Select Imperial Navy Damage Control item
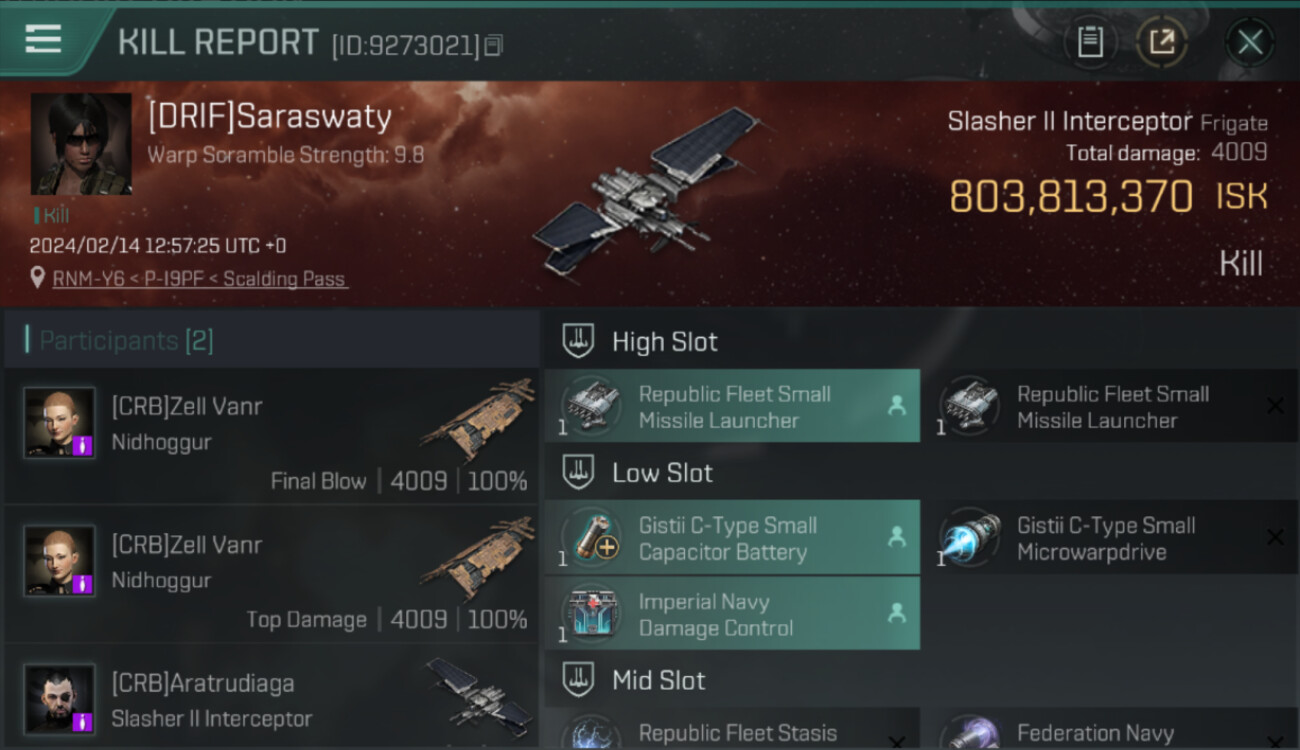Viewport: 1300px width, 750px height. click(732, 614)
